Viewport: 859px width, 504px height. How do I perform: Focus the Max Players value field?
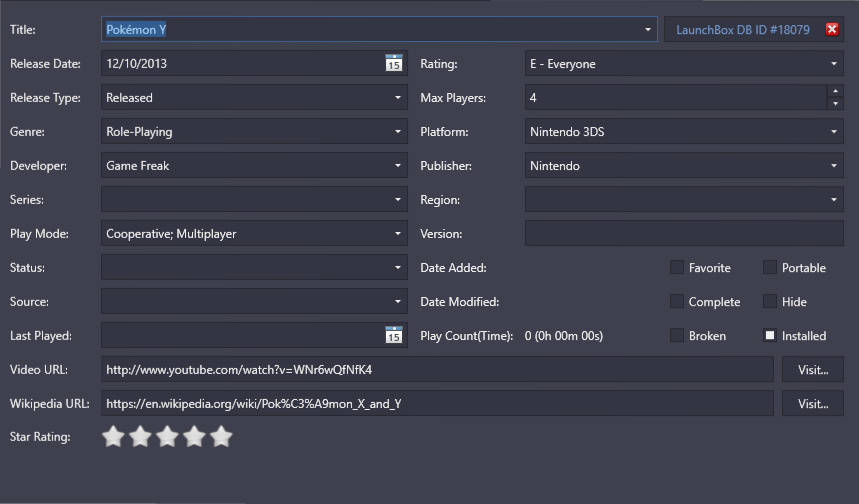tap(675, 98)
